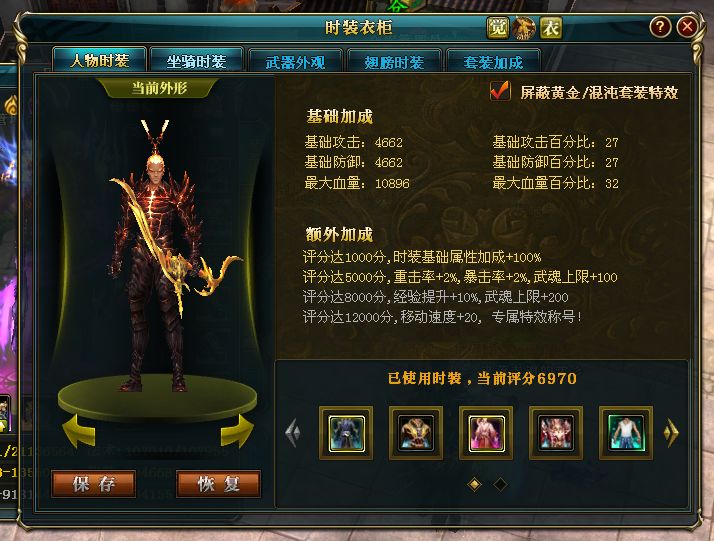This screenshot has width=714, height=541.
Task: Click the 觉 icon in title bar
Action: click(x=497, y=28)
